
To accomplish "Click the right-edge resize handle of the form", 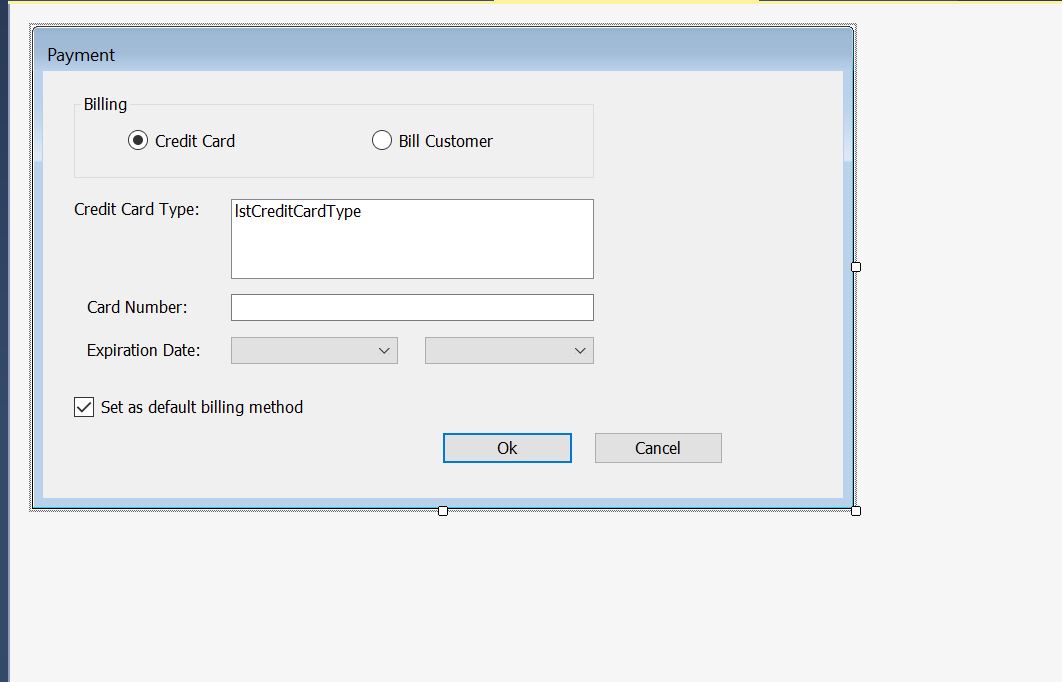I will [x=855, y=266].
